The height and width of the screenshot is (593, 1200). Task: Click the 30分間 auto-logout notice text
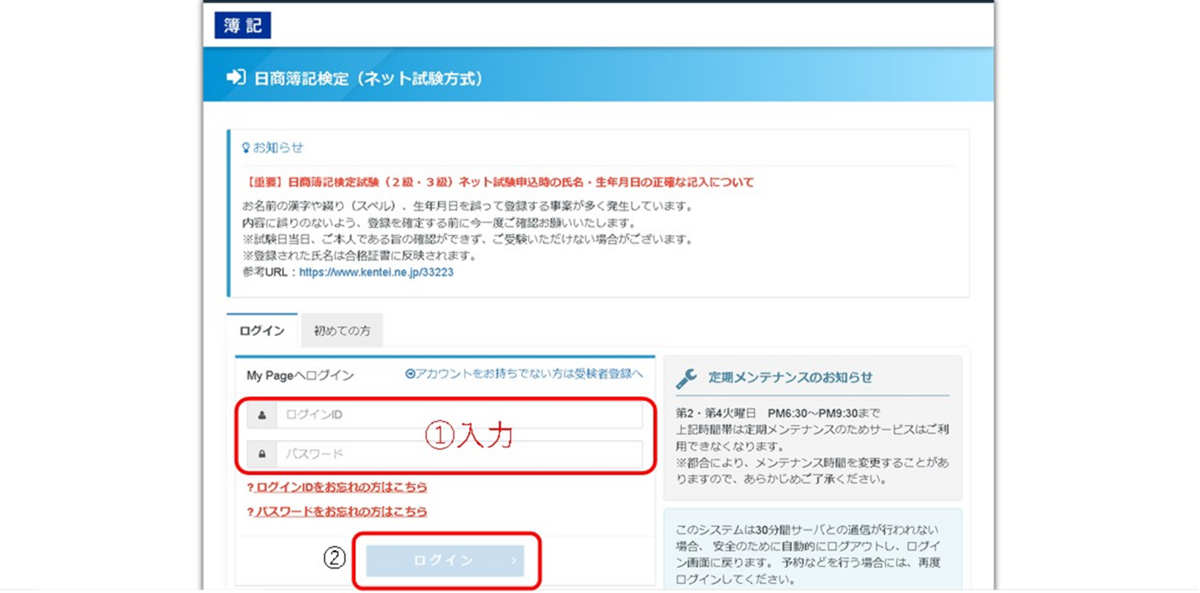(811, 553)
